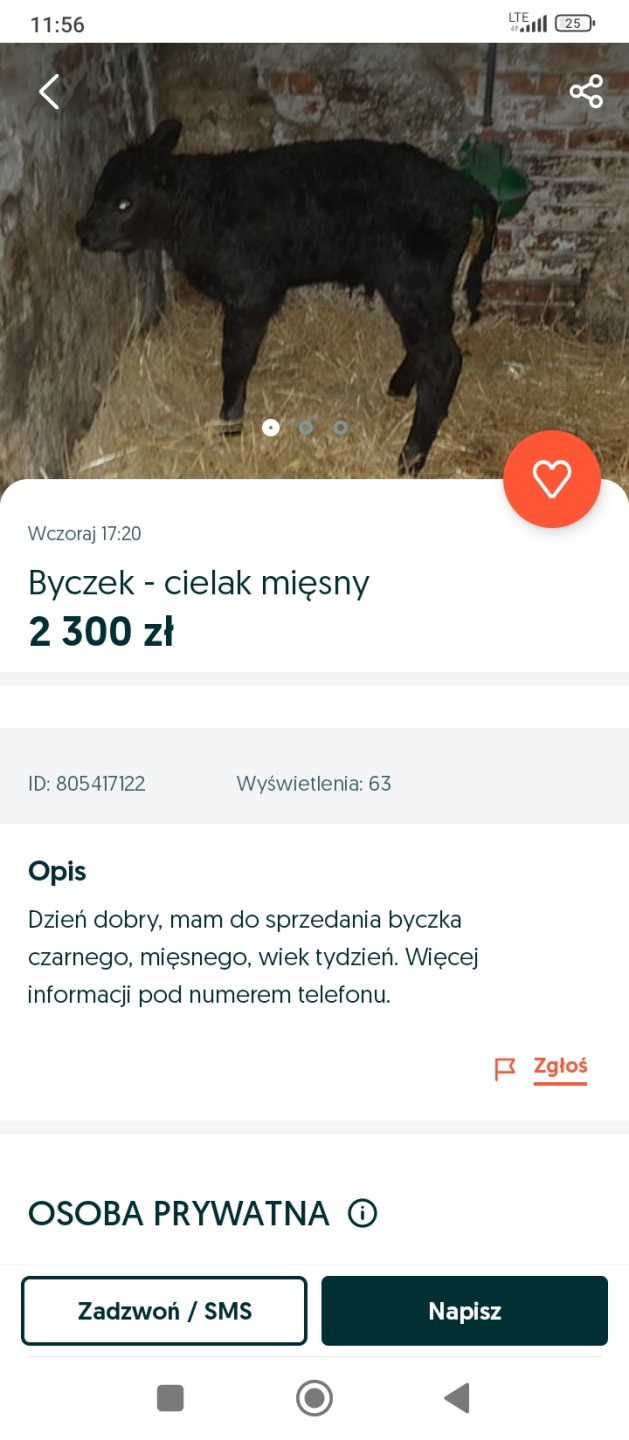Select the first photo indicator dot
The height and width of the screenshot is (1440, 629).
pyautogui.click(x=270, y=427)
